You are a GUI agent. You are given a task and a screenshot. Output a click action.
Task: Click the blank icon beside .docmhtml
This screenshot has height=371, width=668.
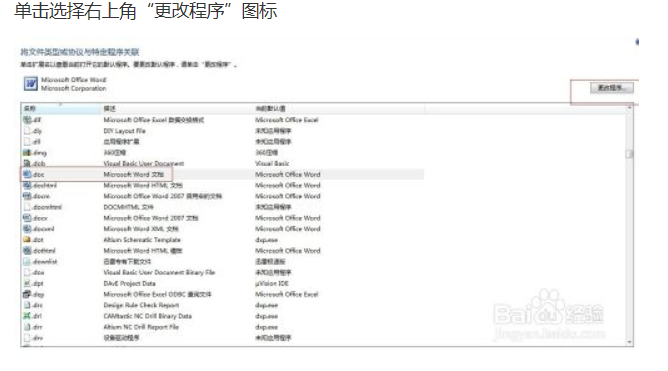[x=27, y=207]
